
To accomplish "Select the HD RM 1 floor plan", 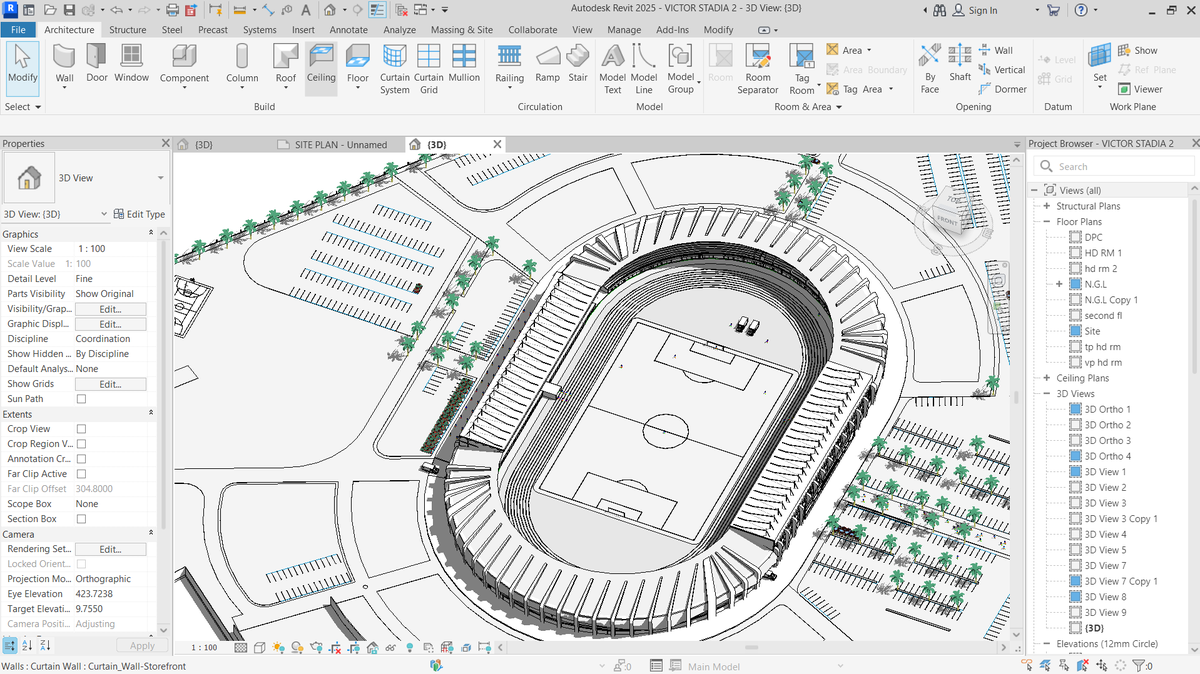I will click(x=1103, y=253).
